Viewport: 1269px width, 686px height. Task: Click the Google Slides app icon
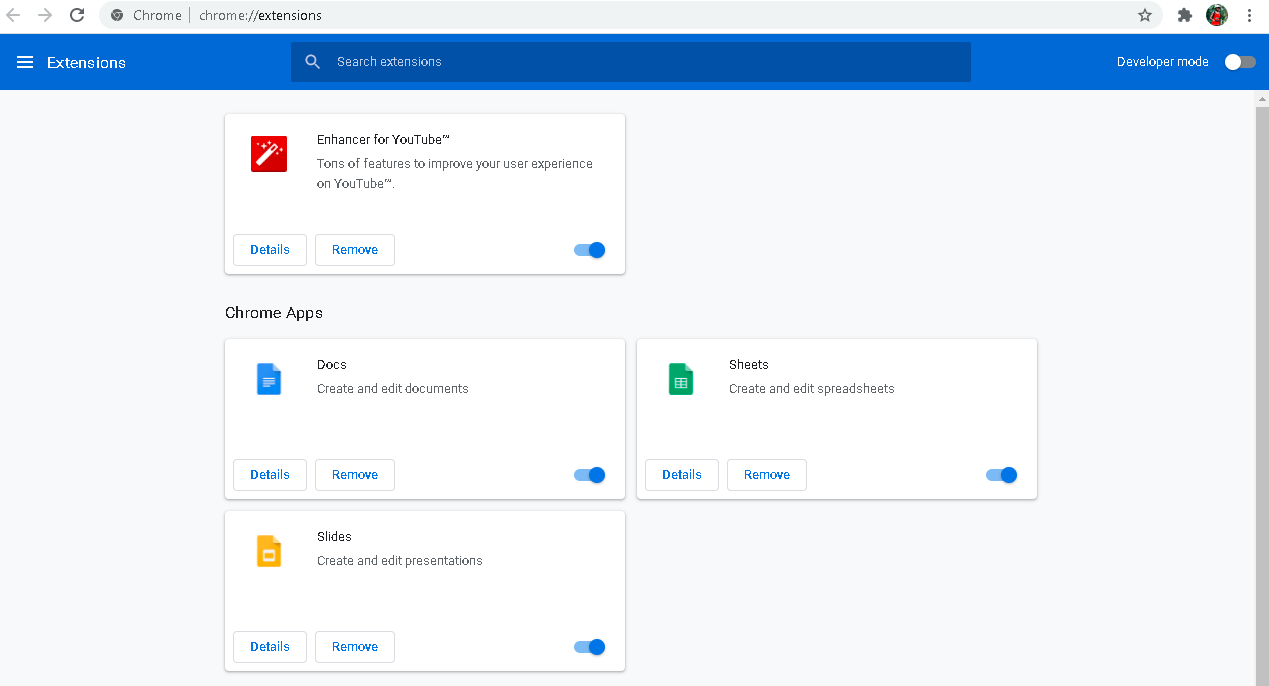click(x=269, y=551)
